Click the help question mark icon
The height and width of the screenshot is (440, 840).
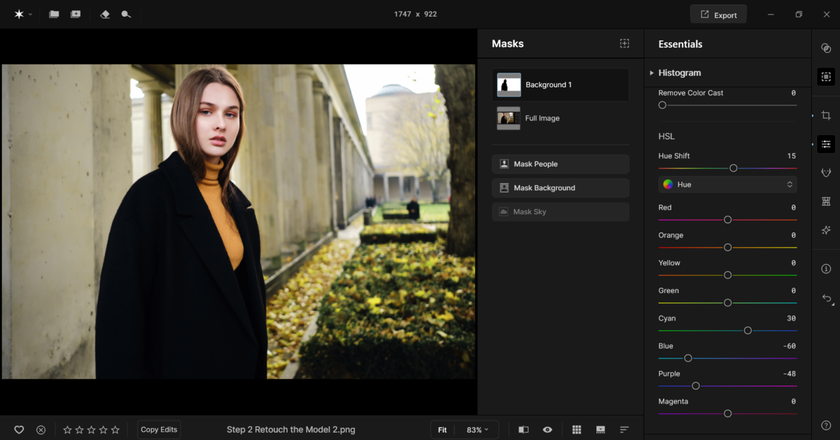[826, 425]
